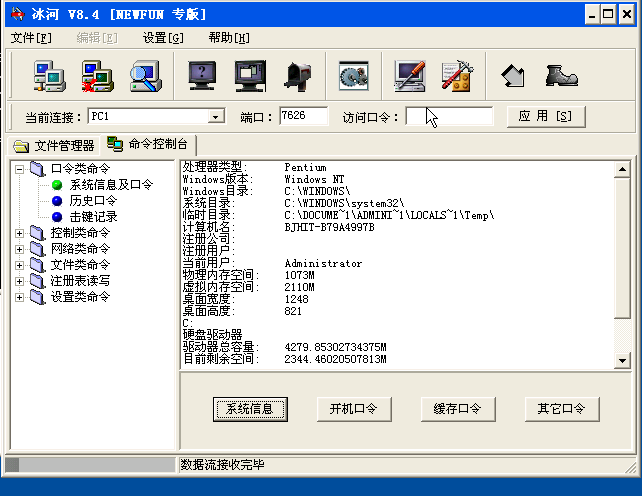Click the 应用[S] button
Viewport: 642px width, 496px height.
[x=546, y=117]
